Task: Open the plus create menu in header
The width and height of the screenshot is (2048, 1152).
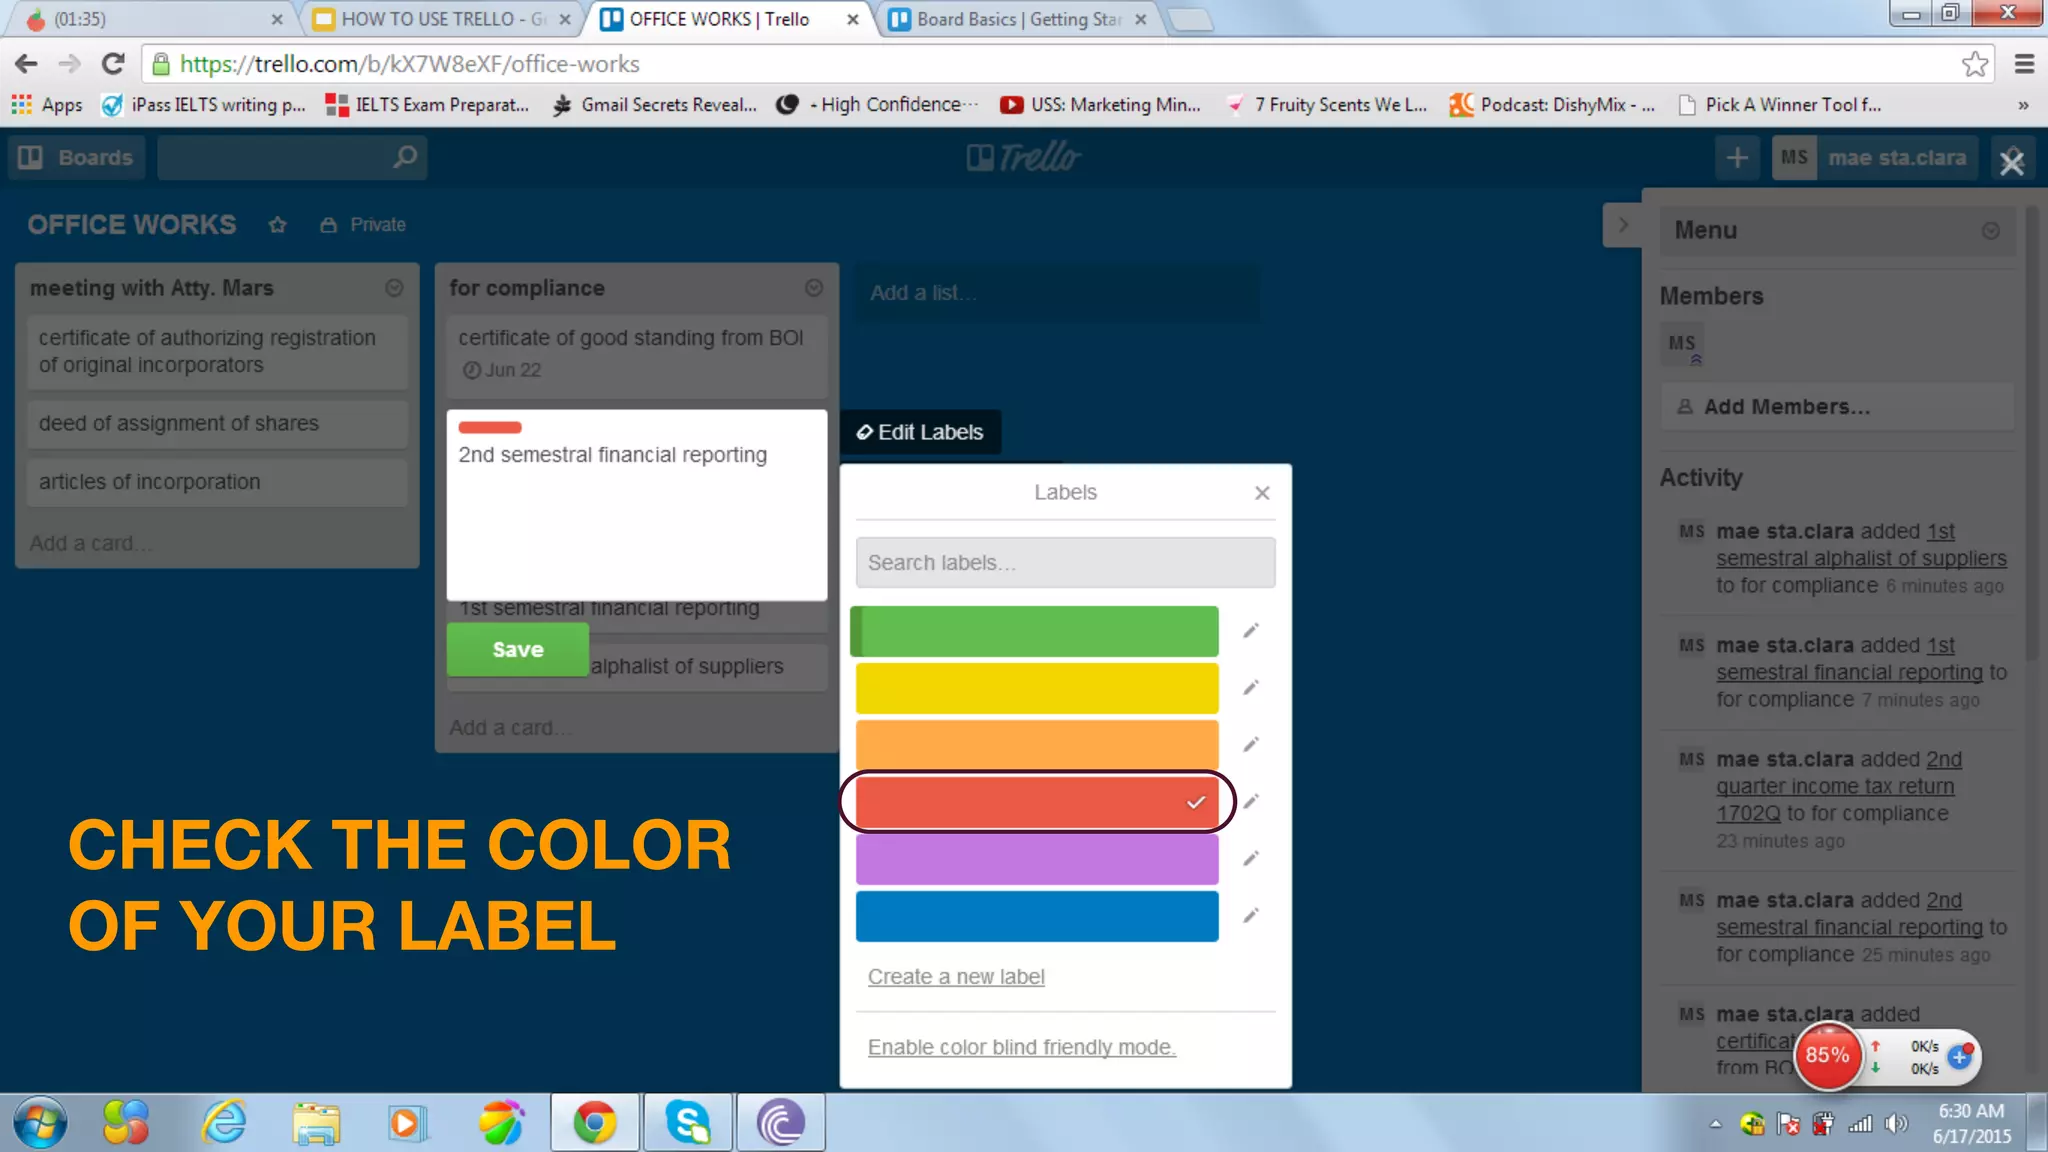Action: 1738,158
